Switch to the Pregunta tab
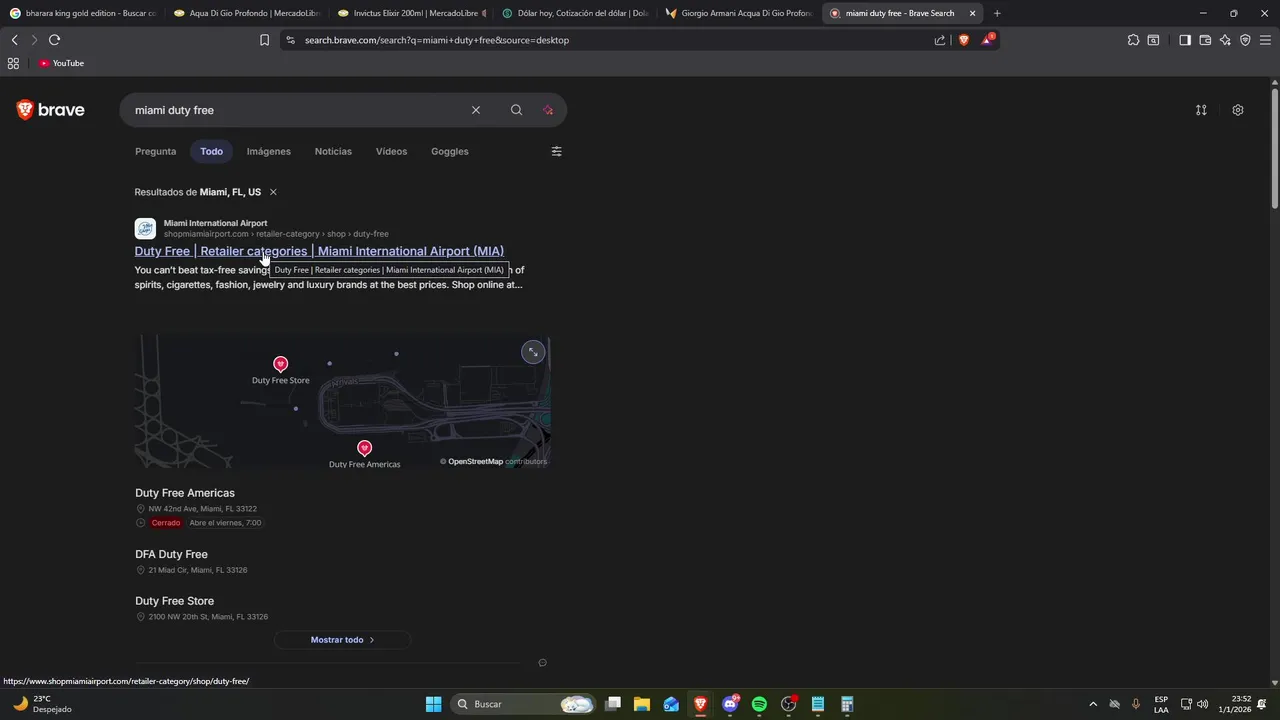This screenshot has width=1280, height=720. click(x=155, y=151)
